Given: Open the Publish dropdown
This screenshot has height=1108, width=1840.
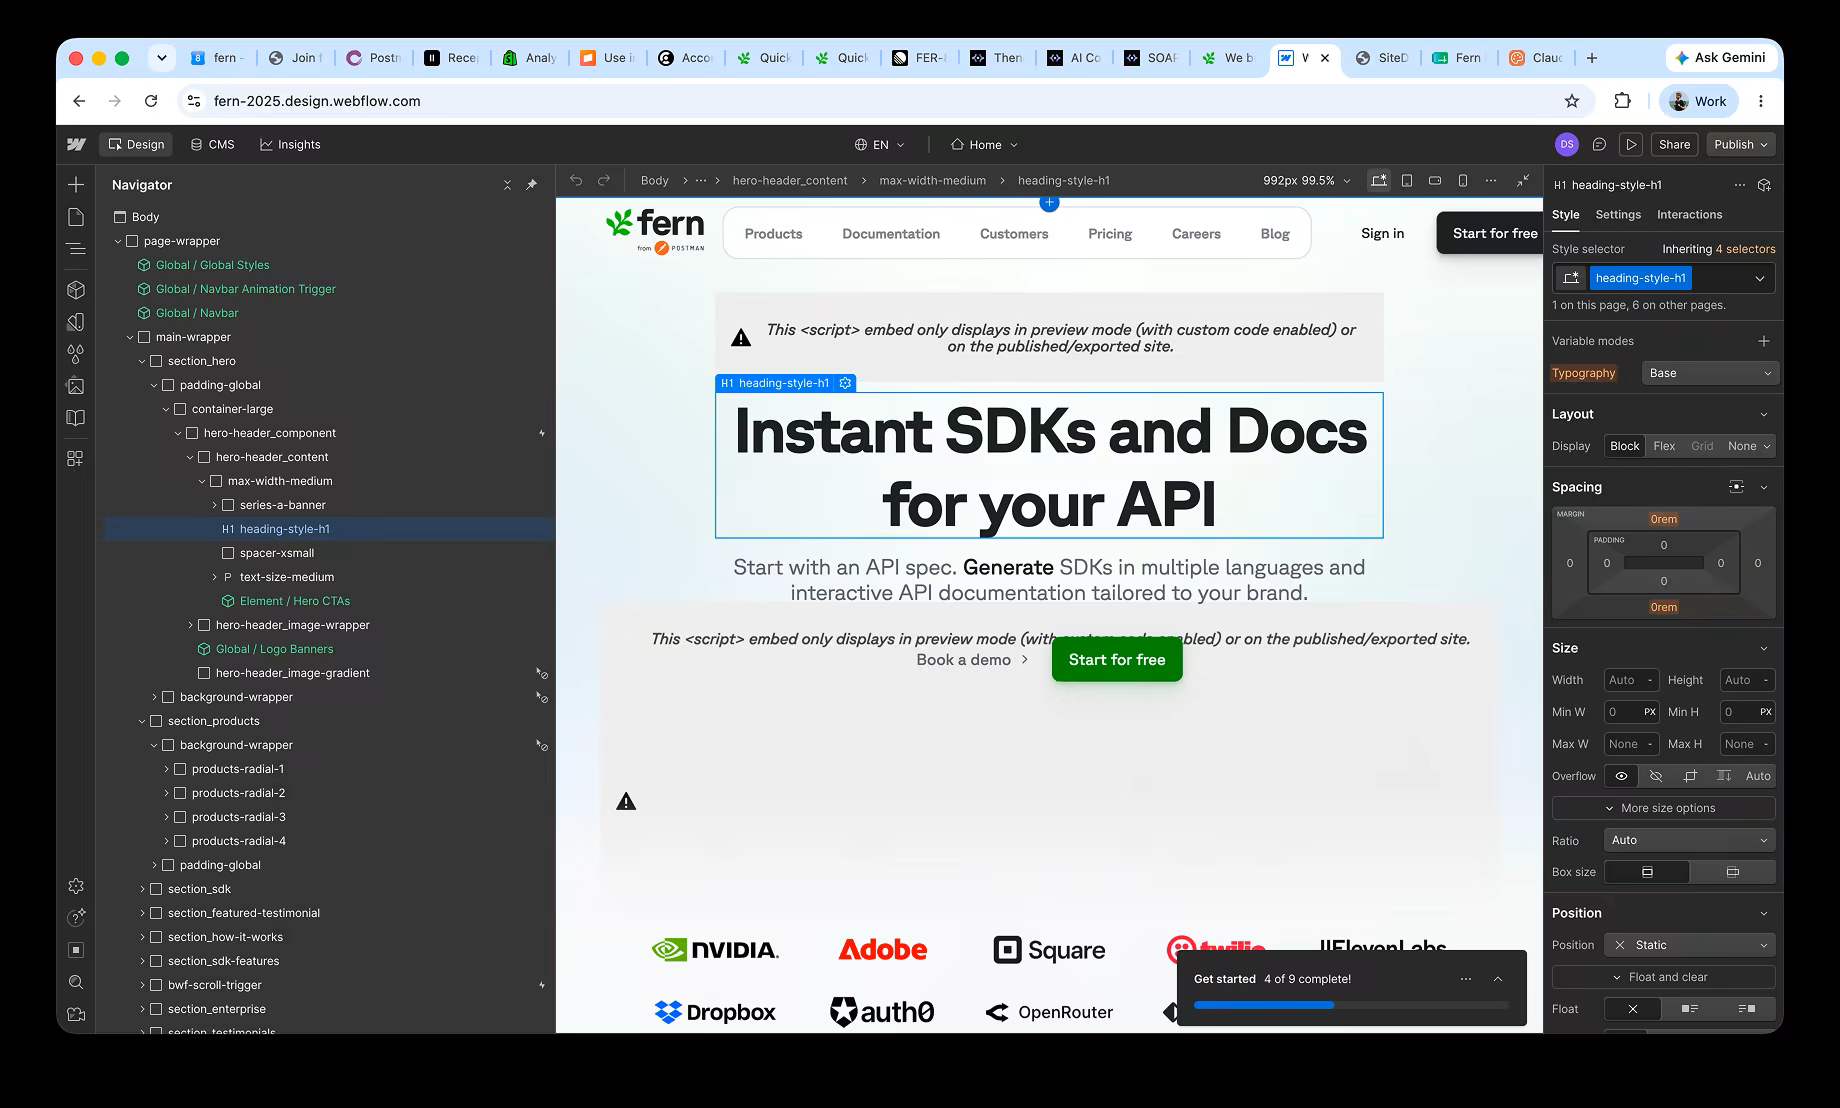Looking at the screenshot, I should pyautogui.click(x=1741, y=144).
